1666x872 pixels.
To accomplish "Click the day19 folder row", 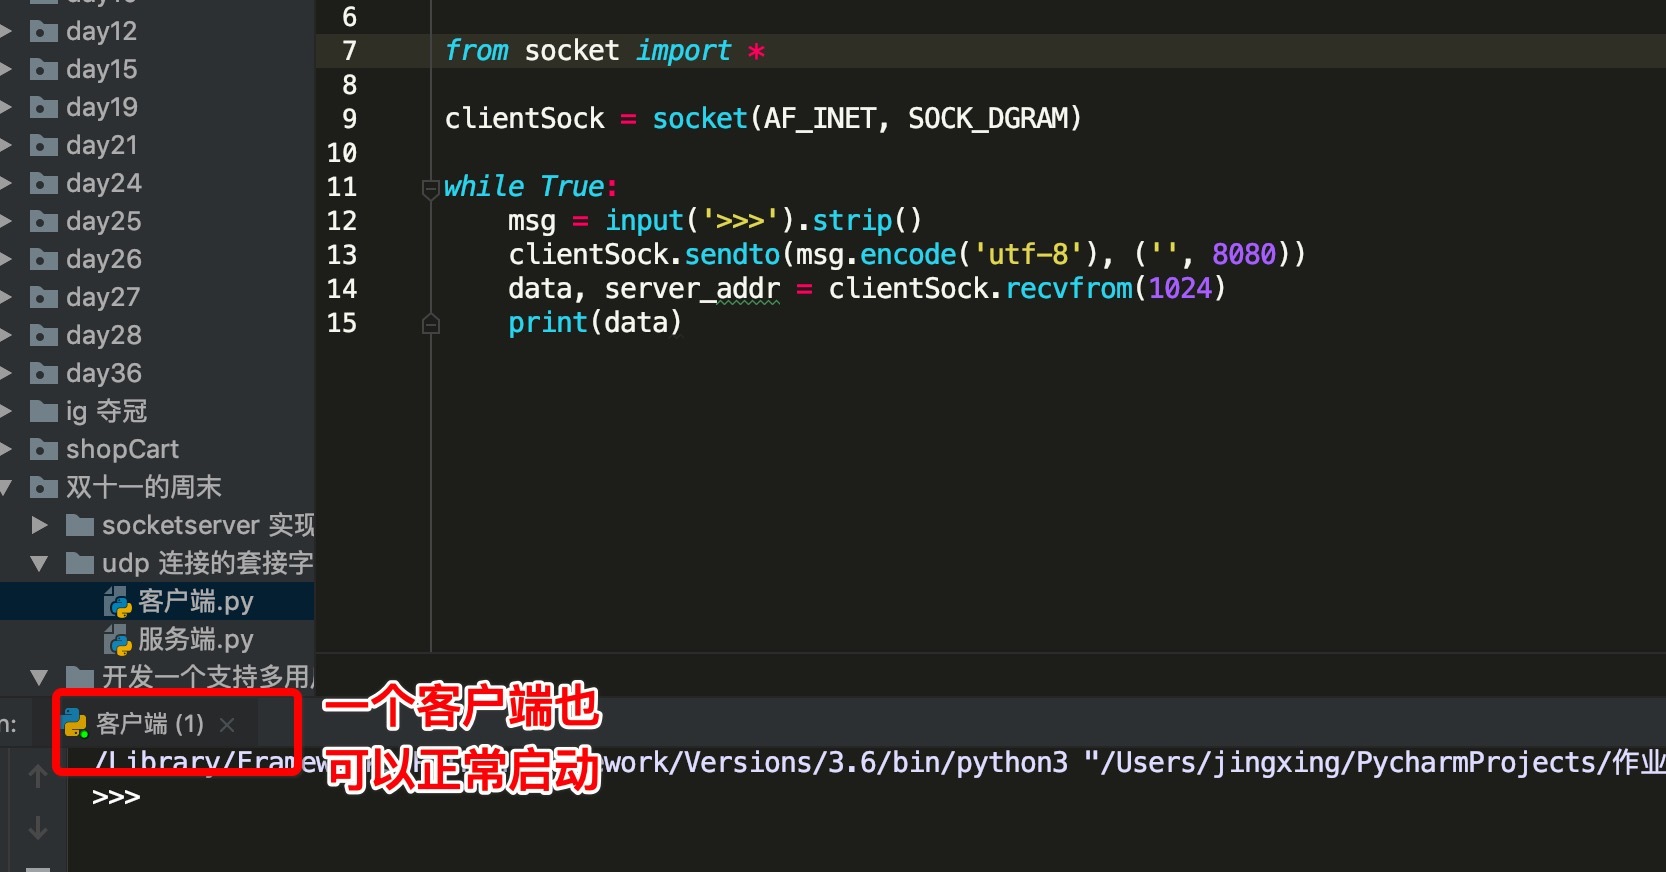I will [100, 107].
